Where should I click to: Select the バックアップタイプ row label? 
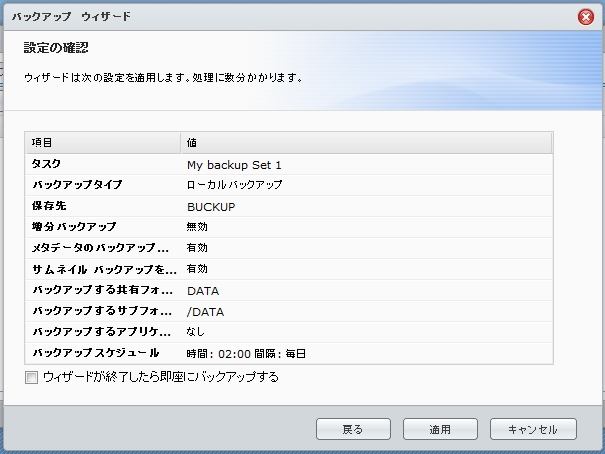click(x=77, y=185)
